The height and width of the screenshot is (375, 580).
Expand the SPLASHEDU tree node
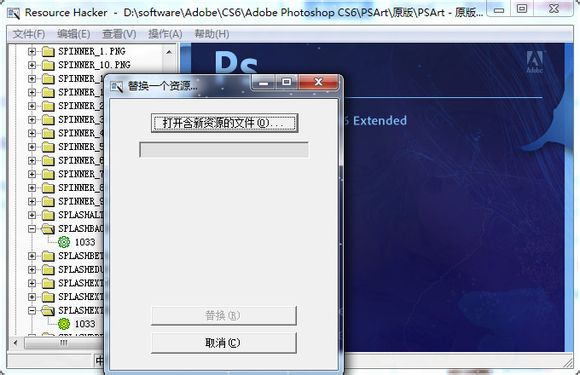[32, 270]
